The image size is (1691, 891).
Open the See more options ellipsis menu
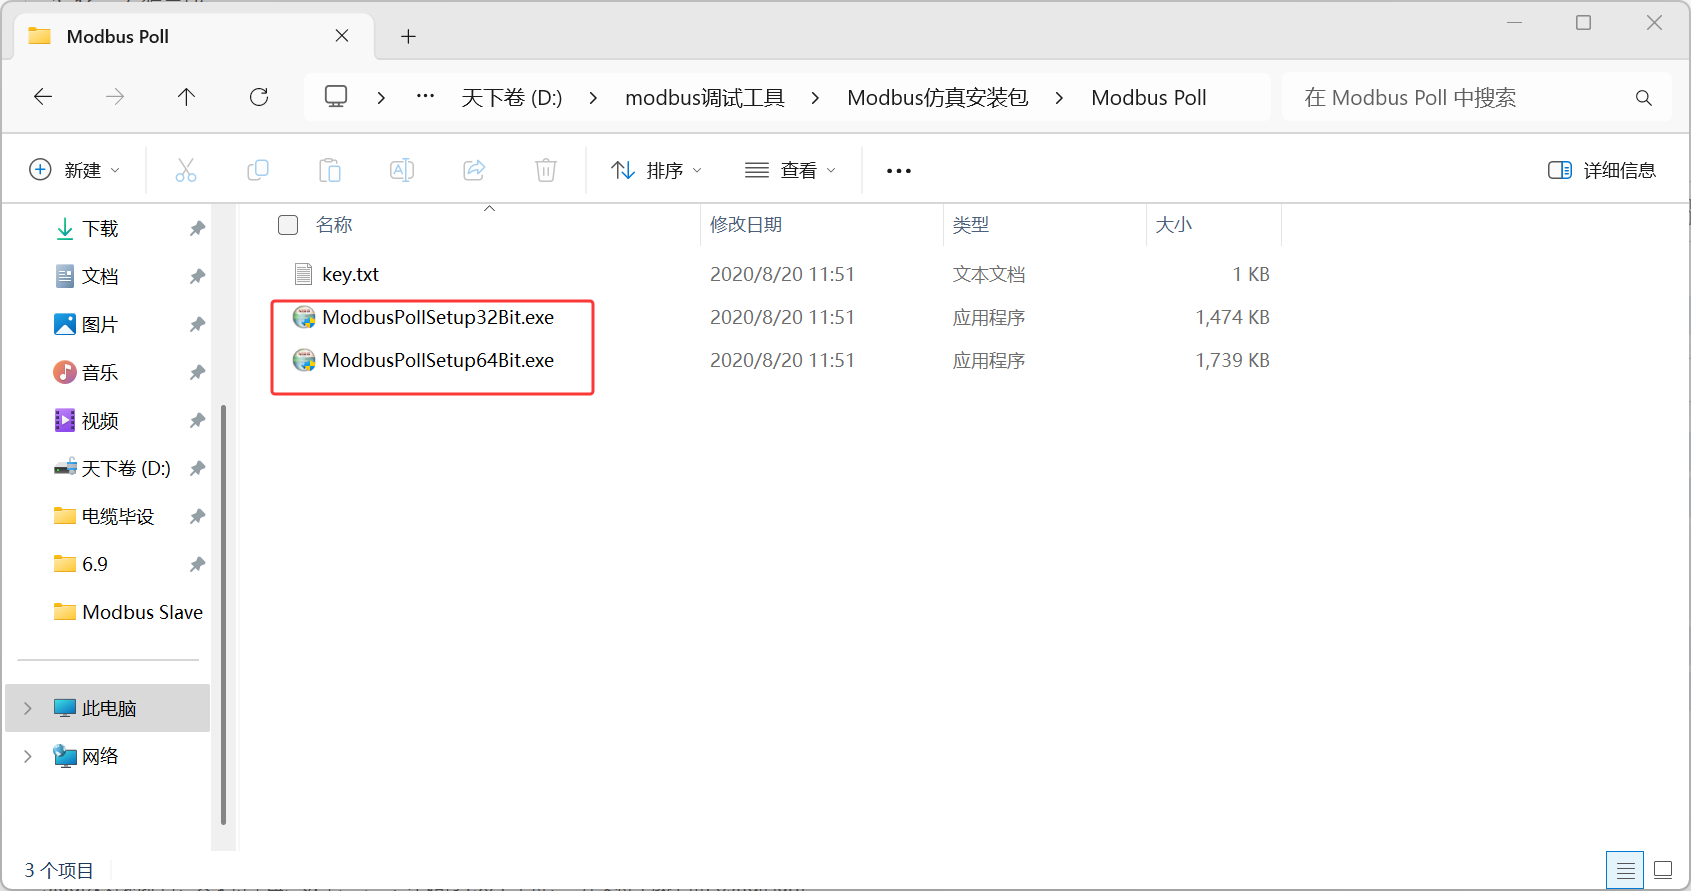[x=899, y=171]
